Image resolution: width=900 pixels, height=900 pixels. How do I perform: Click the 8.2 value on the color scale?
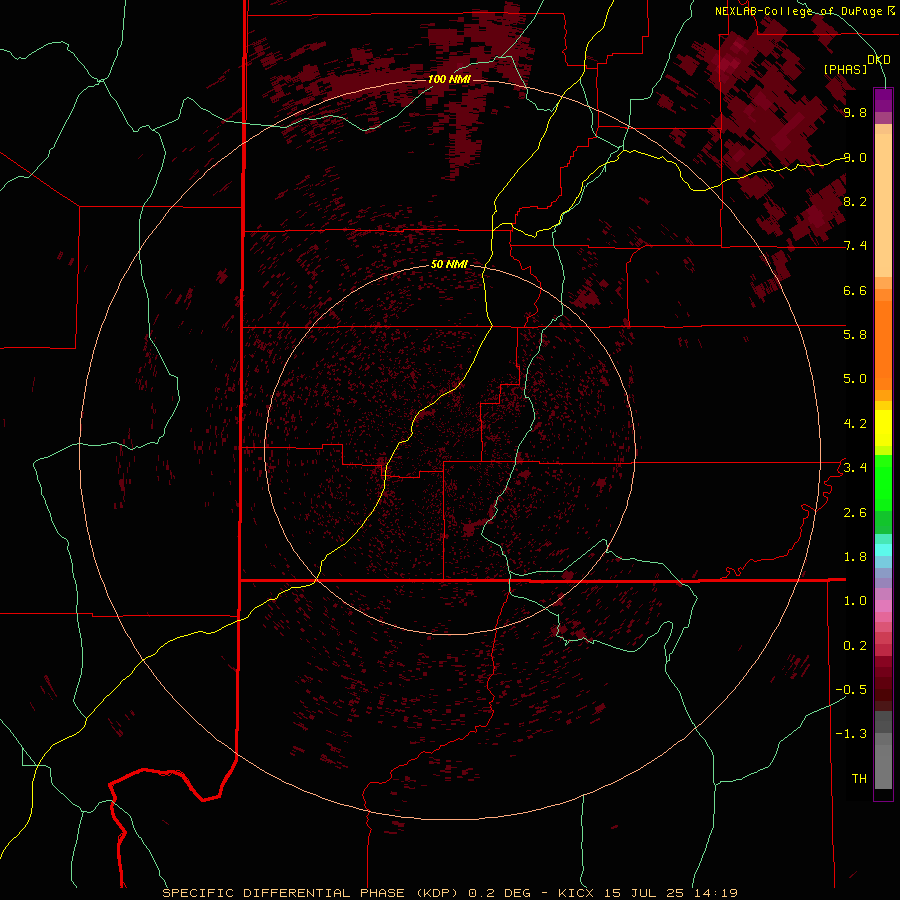[x=855, y=201]
